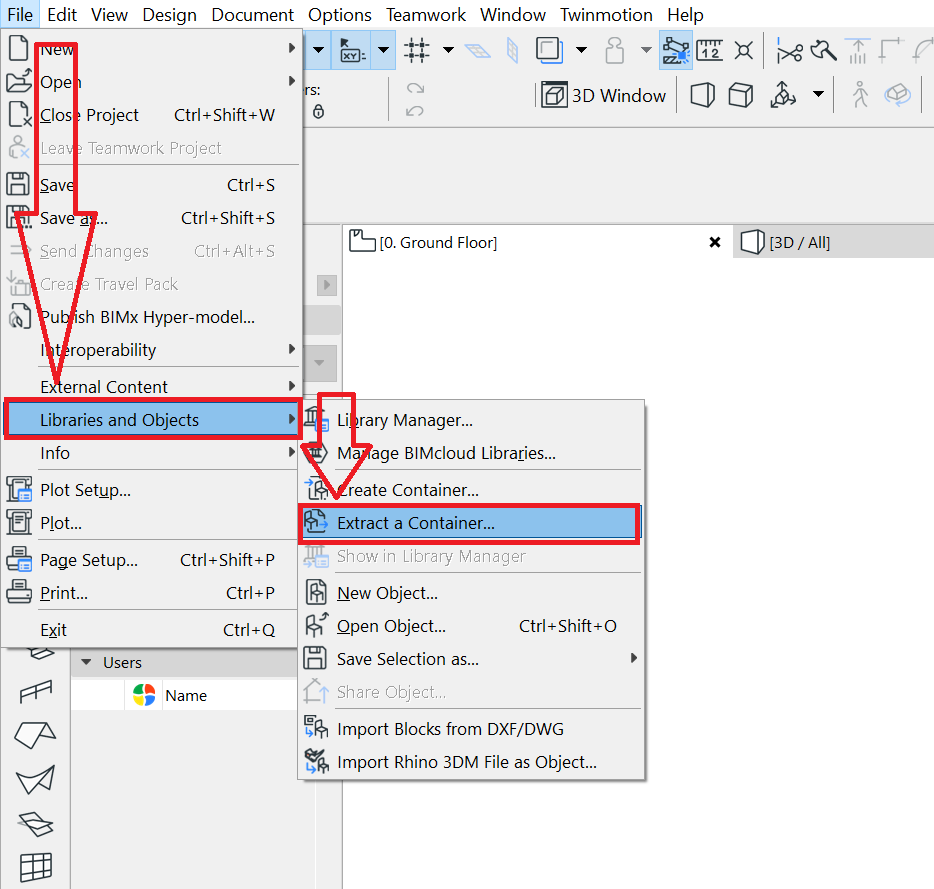Expand the Libraries and Objects submenu

(x=152, y=420)
